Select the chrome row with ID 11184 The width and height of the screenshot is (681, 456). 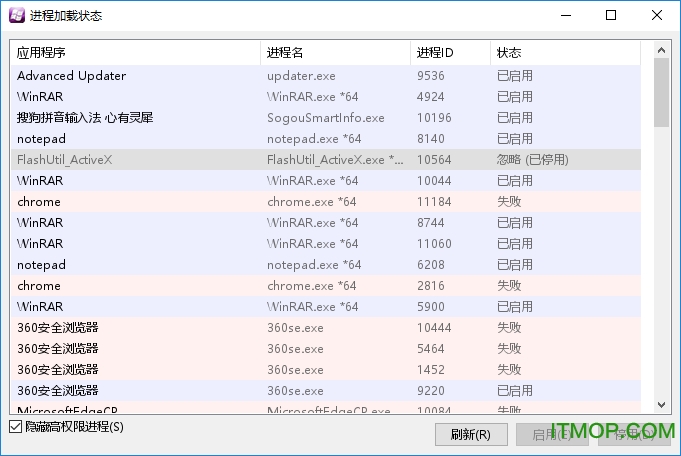[x=326, y=202]
